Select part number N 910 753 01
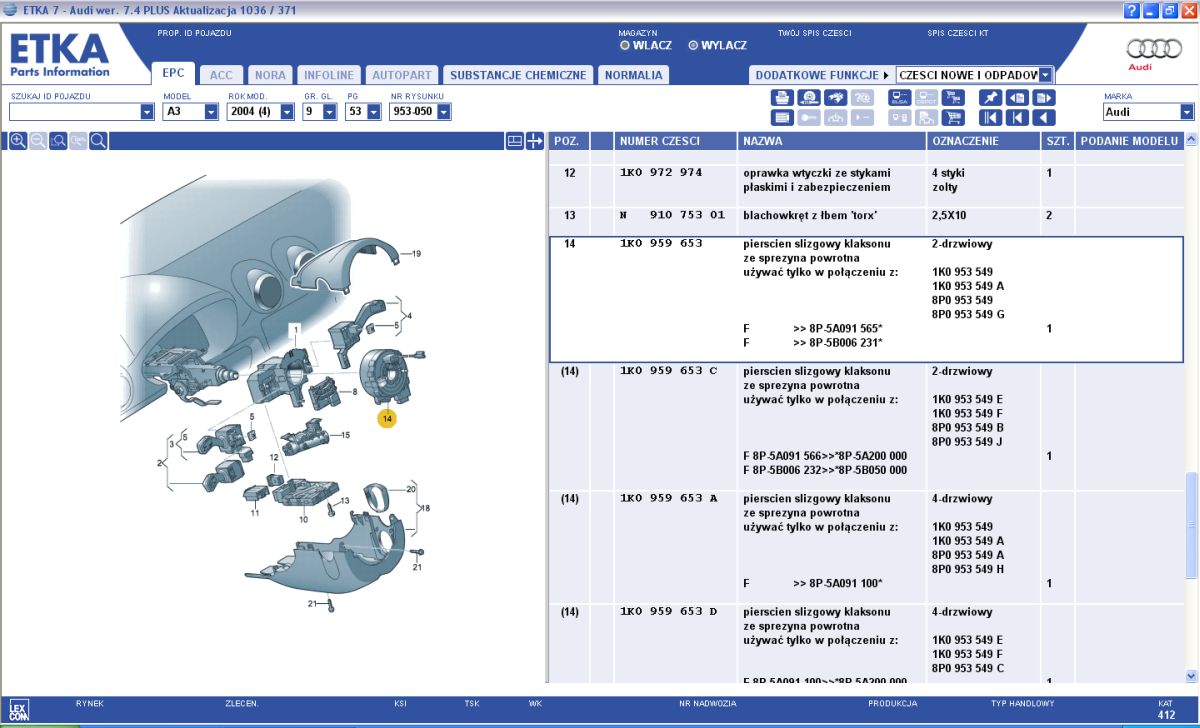This screenshot has height=728, width=1200. tap(671, 215)
